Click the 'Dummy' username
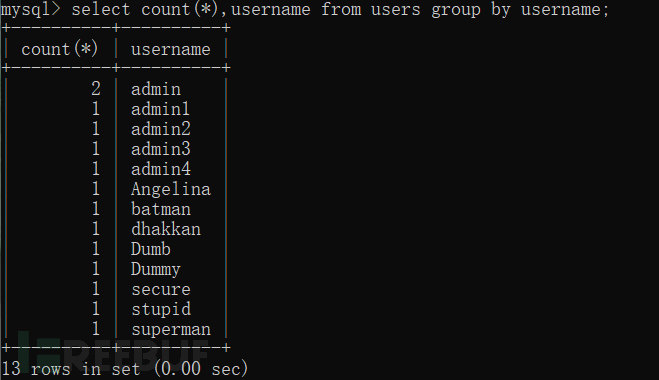Viewport: 659px width, 380px height. tap(156, 269)
